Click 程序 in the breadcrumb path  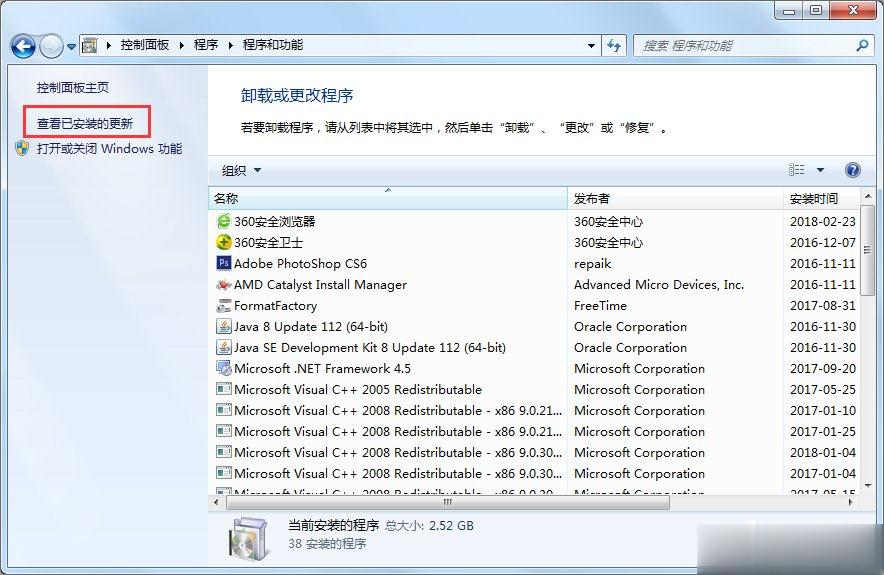tap(206, 45)
